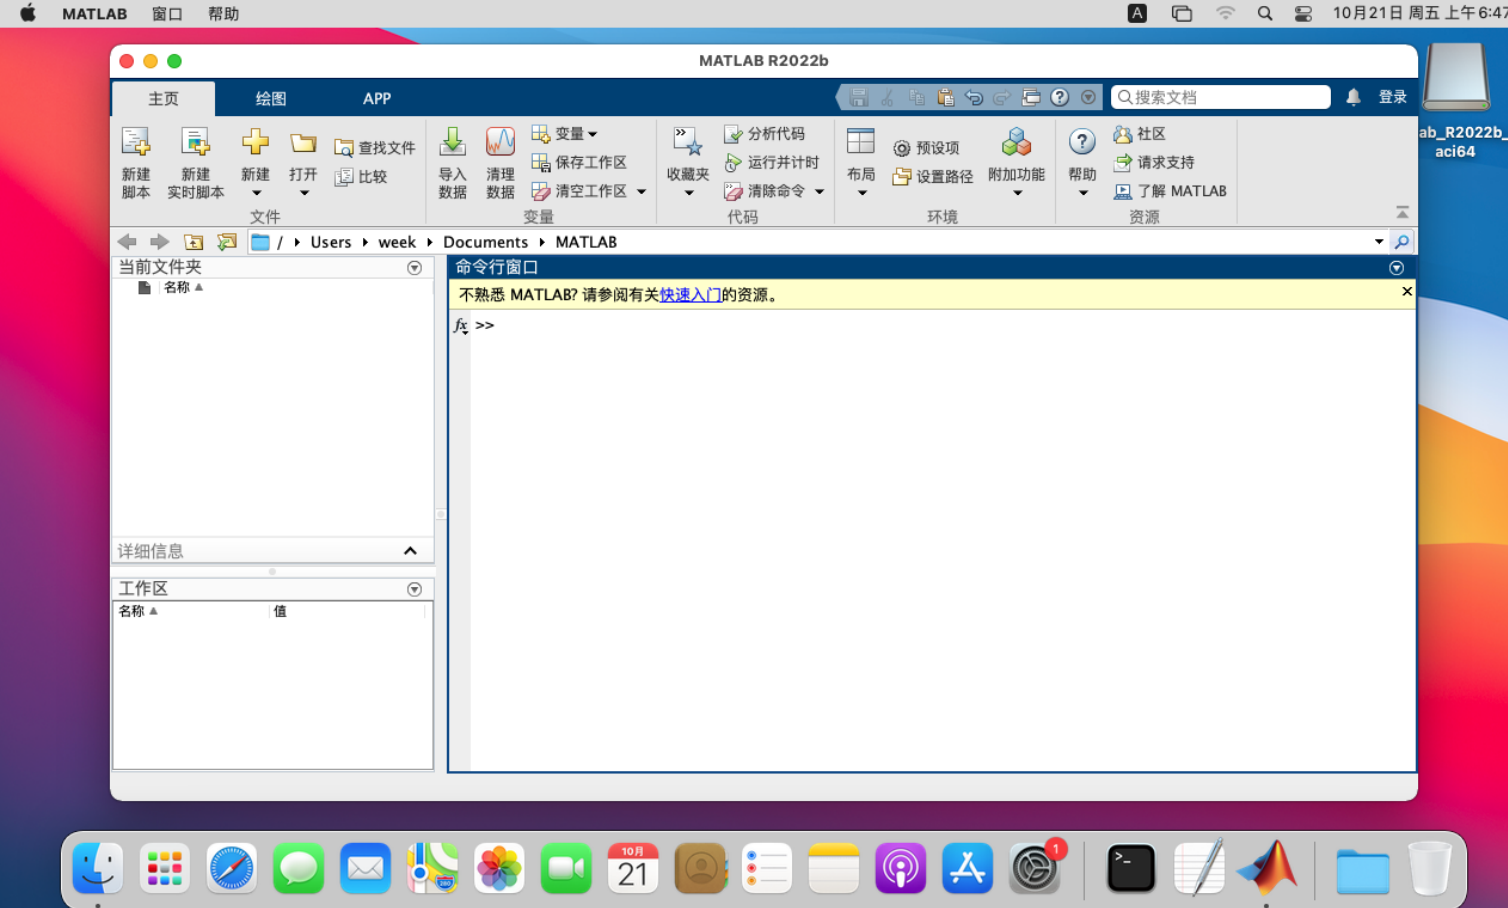The image size is (1508, 908).
Task: Click quick access Paste icon
Action: [945, 97]
